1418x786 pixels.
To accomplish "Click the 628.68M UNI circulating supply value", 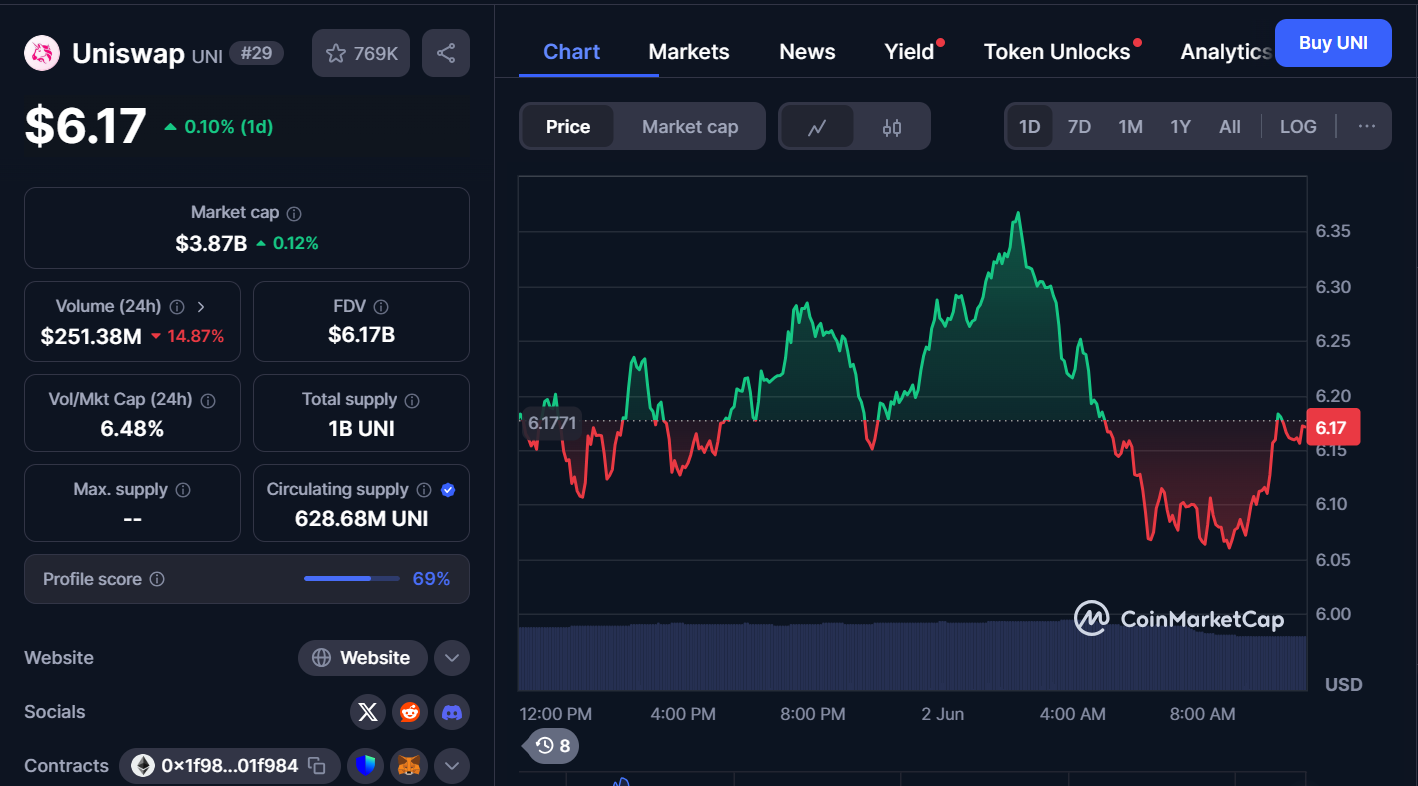I will coord(361,518).
